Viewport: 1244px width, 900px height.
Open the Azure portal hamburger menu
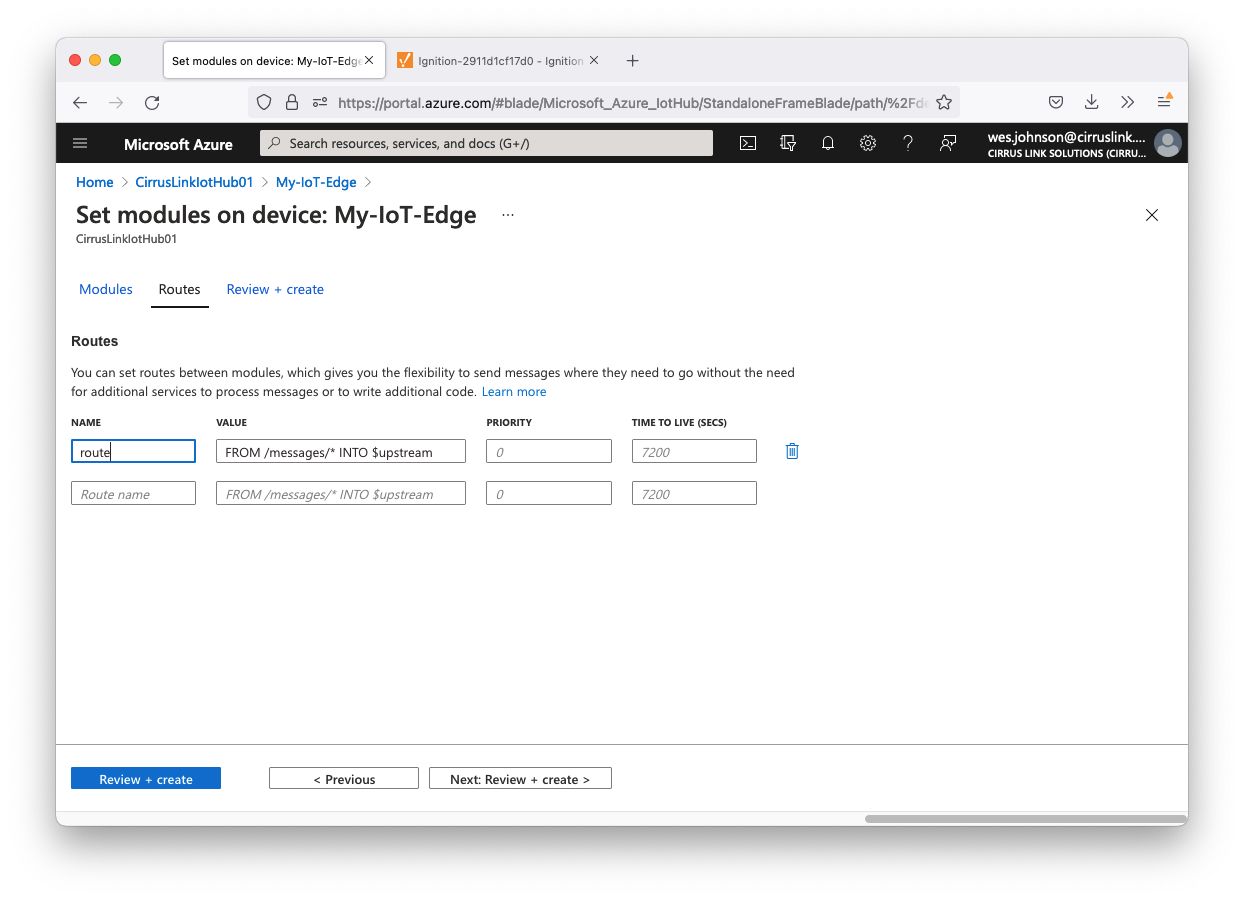81,143
